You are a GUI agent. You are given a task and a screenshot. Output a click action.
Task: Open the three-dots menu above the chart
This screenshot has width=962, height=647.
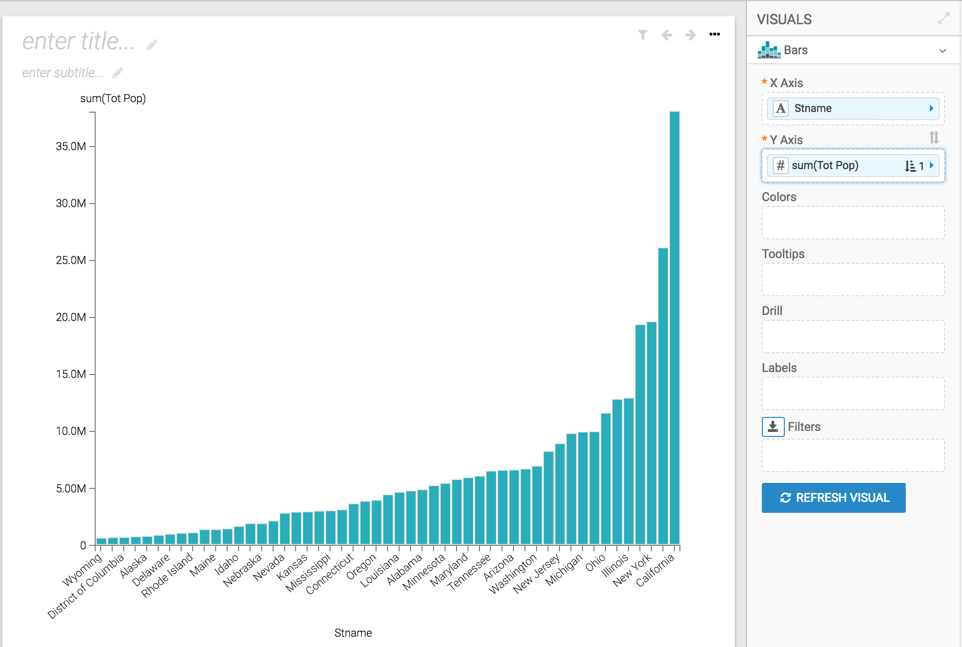[714, 35]
